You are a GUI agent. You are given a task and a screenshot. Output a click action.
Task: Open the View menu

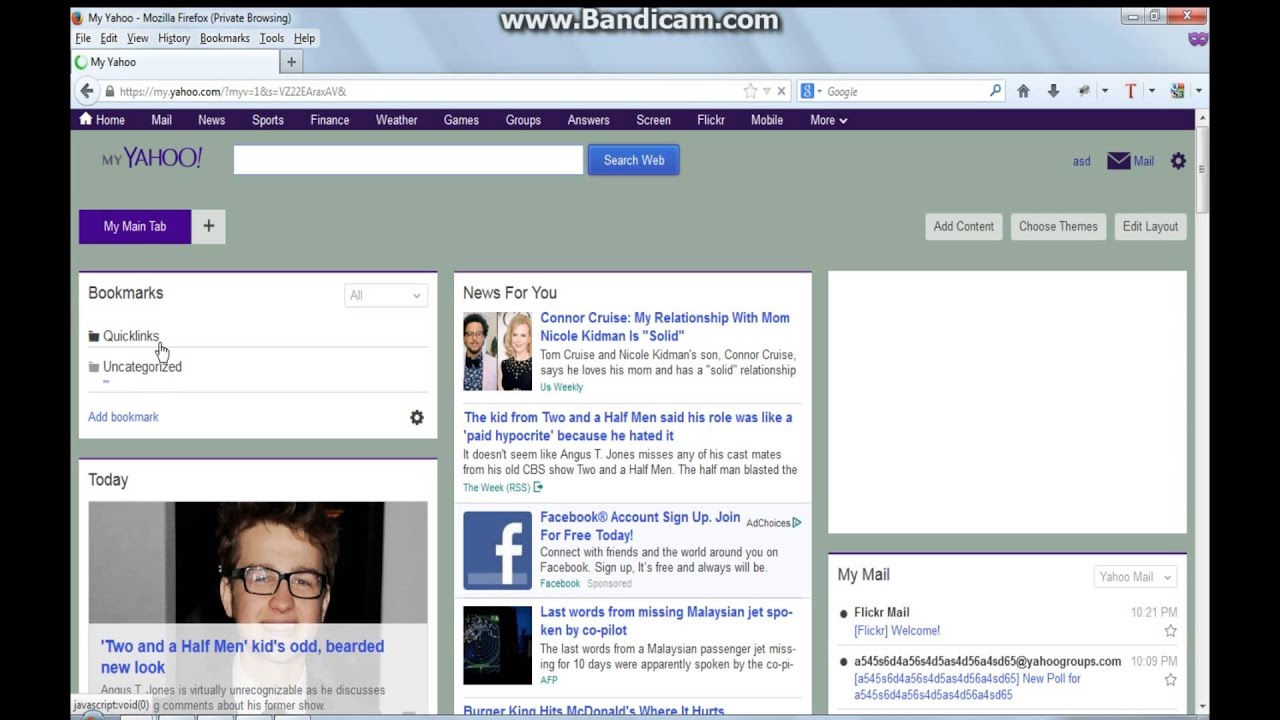138,38
